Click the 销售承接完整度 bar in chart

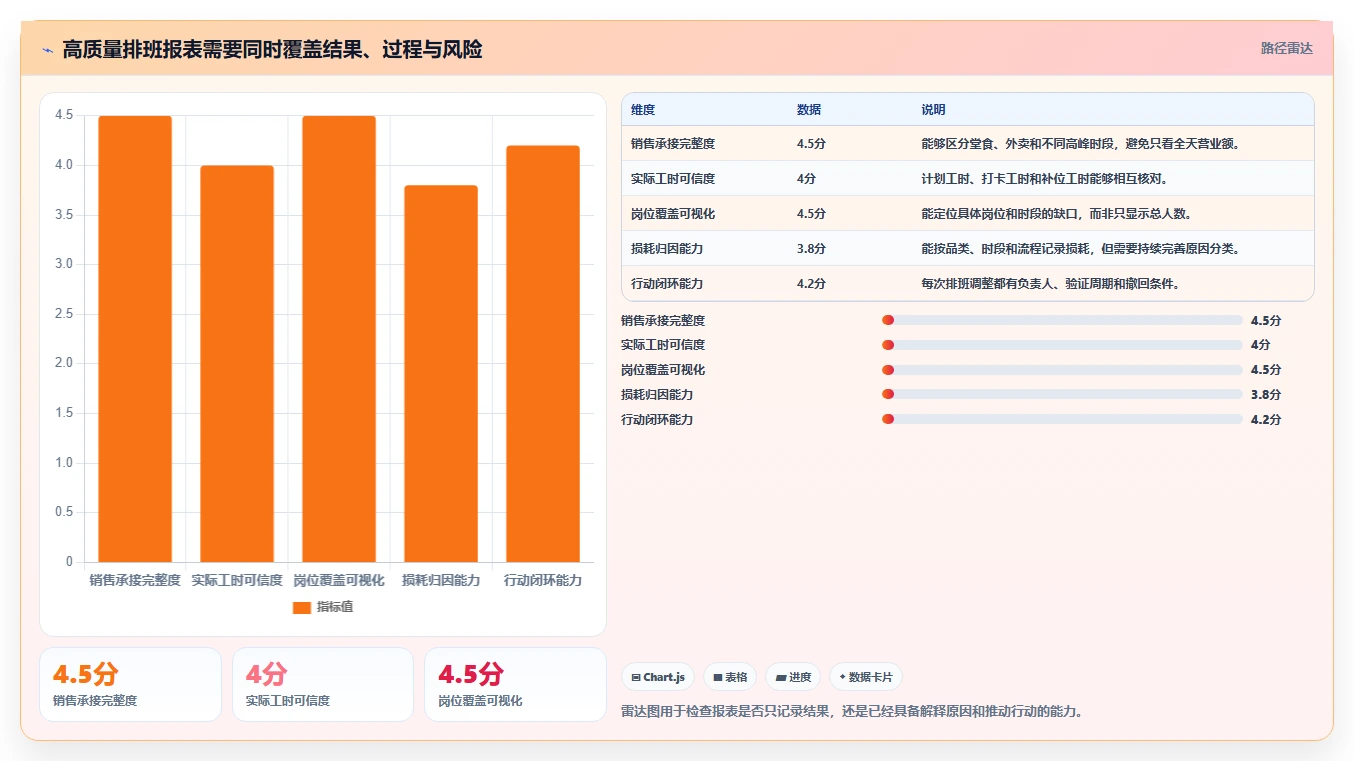(x=135, y=339)
